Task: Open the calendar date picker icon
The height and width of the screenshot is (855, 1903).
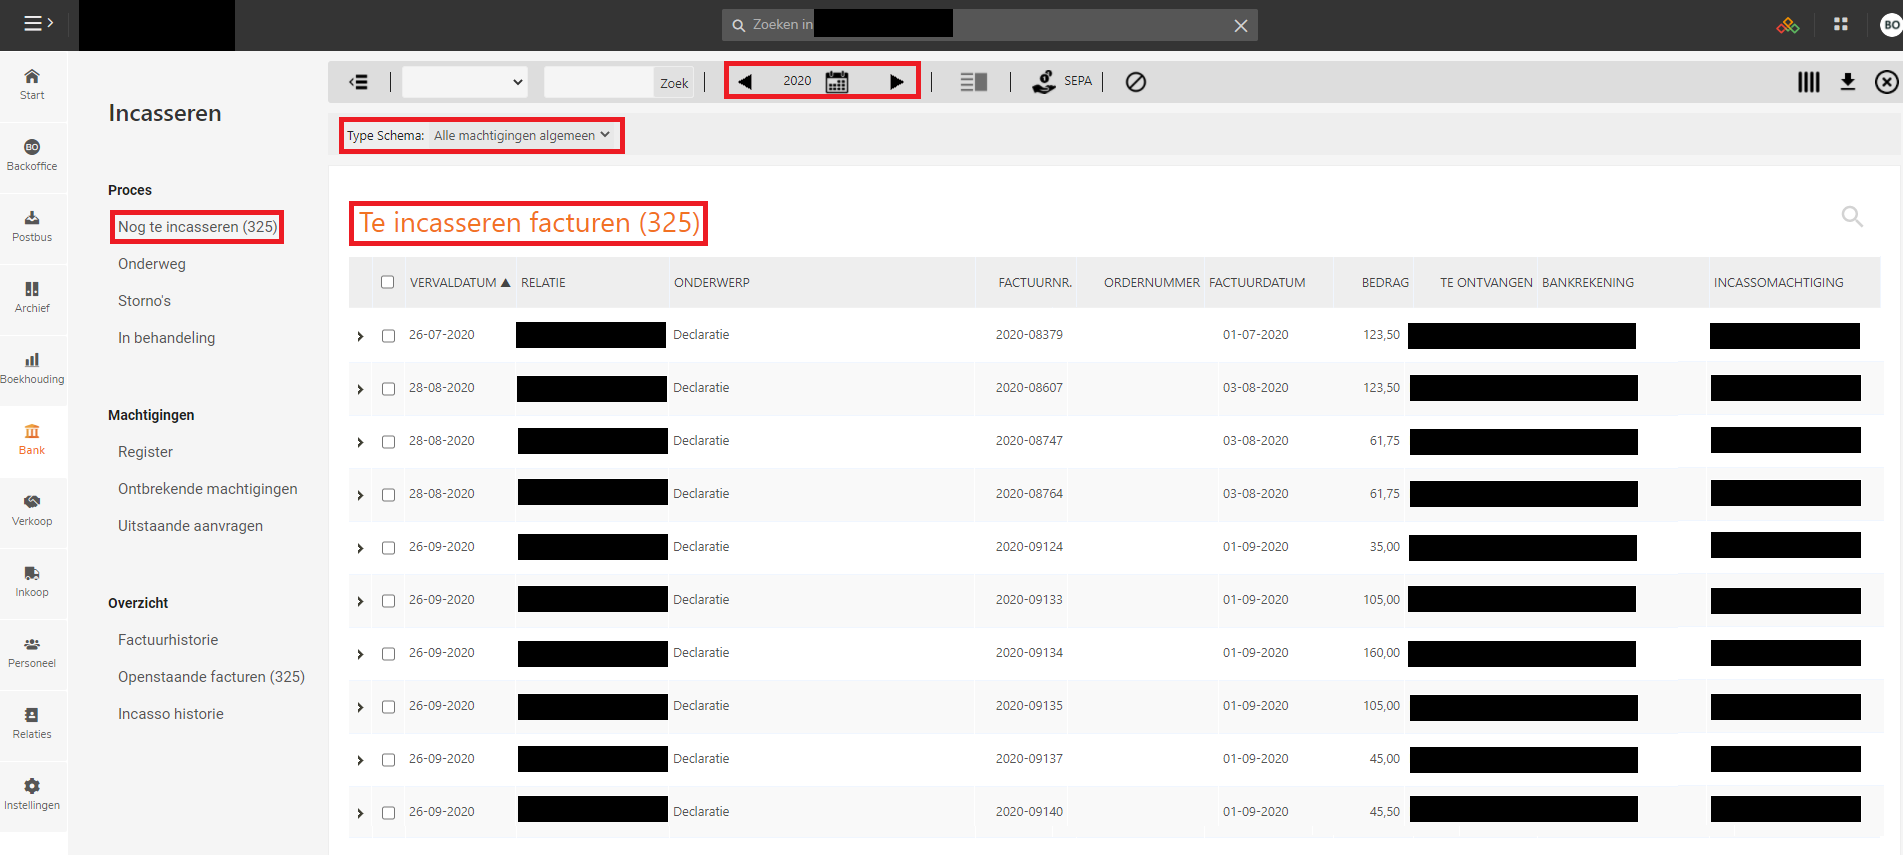Action: [837, 82]
